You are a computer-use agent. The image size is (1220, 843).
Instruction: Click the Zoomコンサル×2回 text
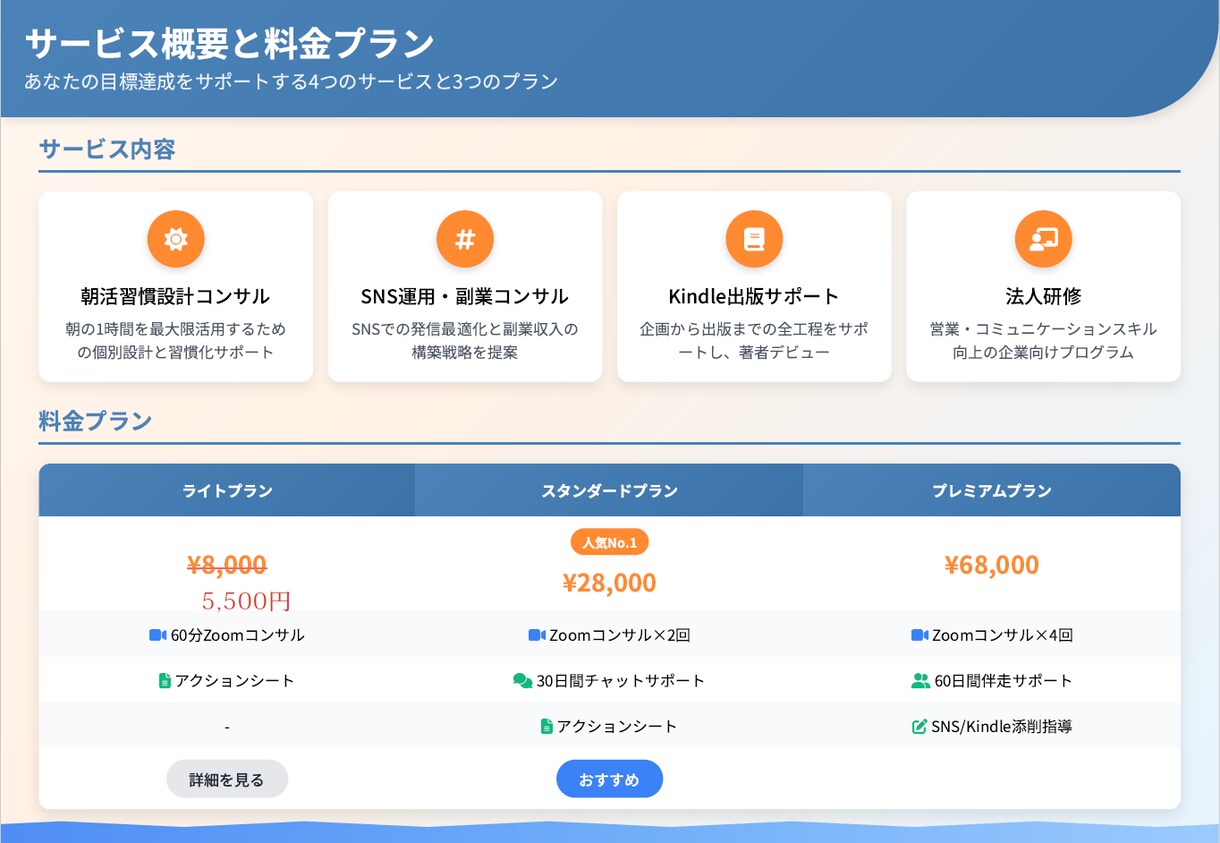620,635
